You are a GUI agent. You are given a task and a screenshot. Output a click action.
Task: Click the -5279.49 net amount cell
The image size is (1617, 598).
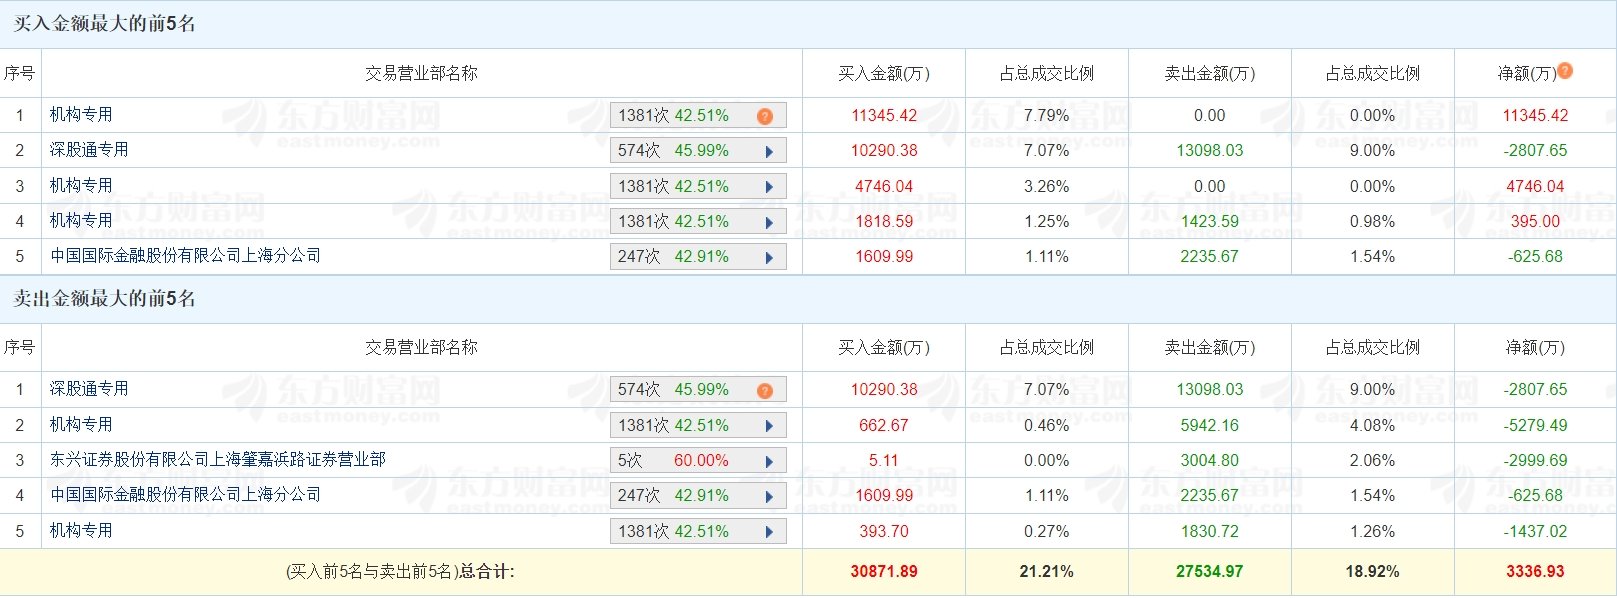1536,425
